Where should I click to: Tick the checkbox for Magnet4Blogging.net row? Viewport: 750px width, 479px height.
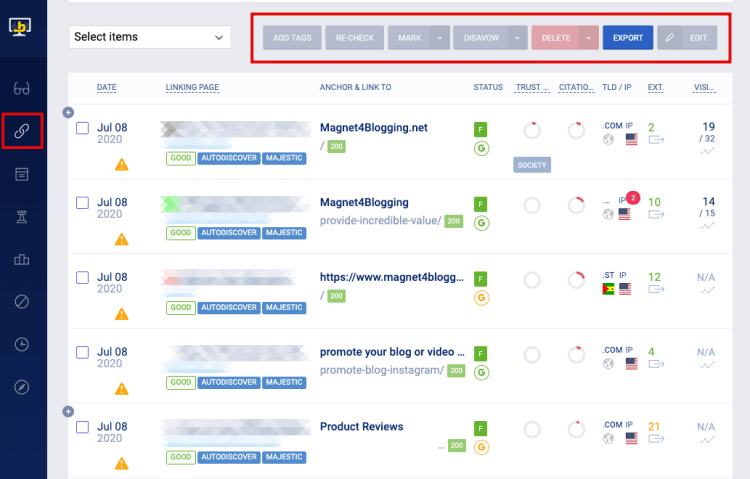[x=82, y=128]
